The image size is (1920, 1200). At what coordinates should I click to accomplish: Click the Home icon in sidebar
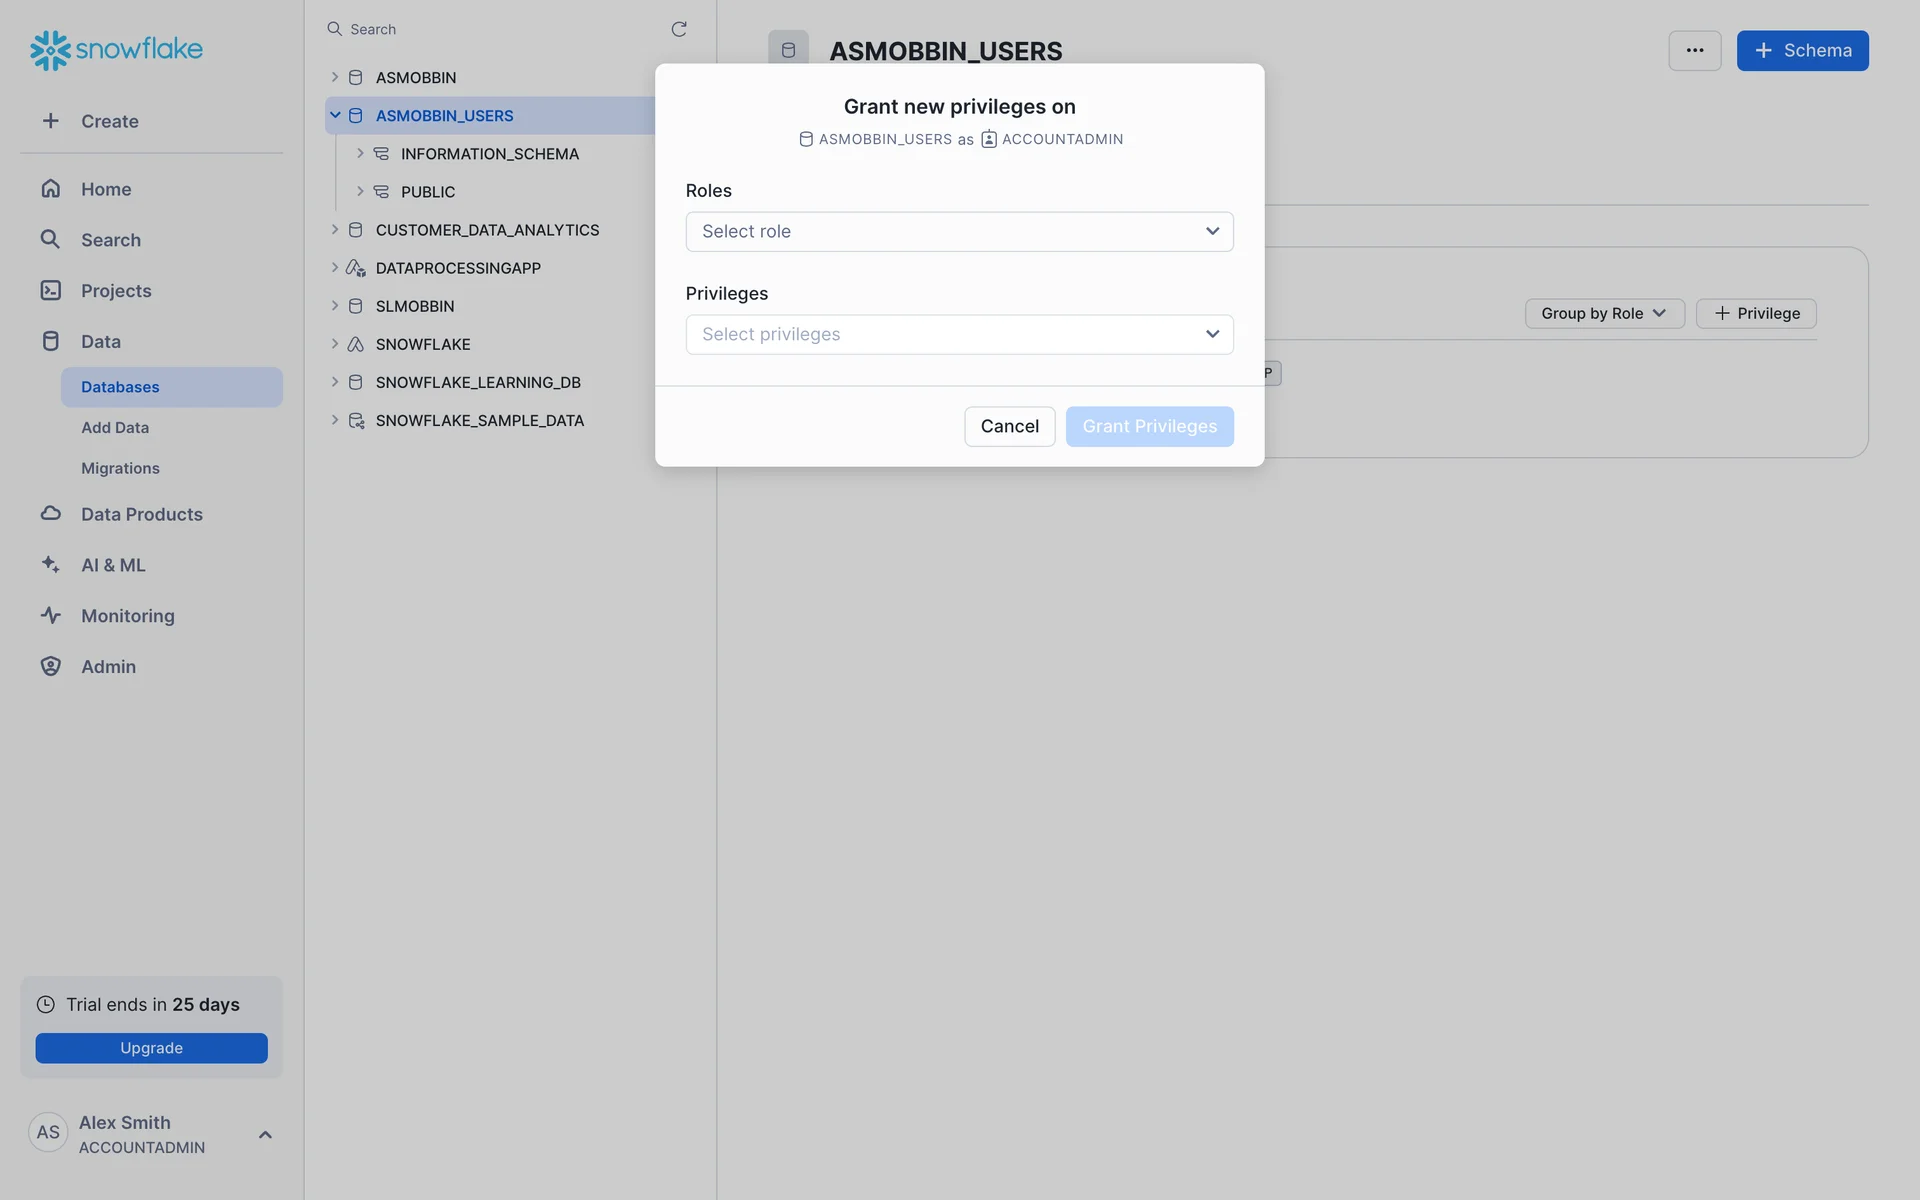tap(50, 189)
